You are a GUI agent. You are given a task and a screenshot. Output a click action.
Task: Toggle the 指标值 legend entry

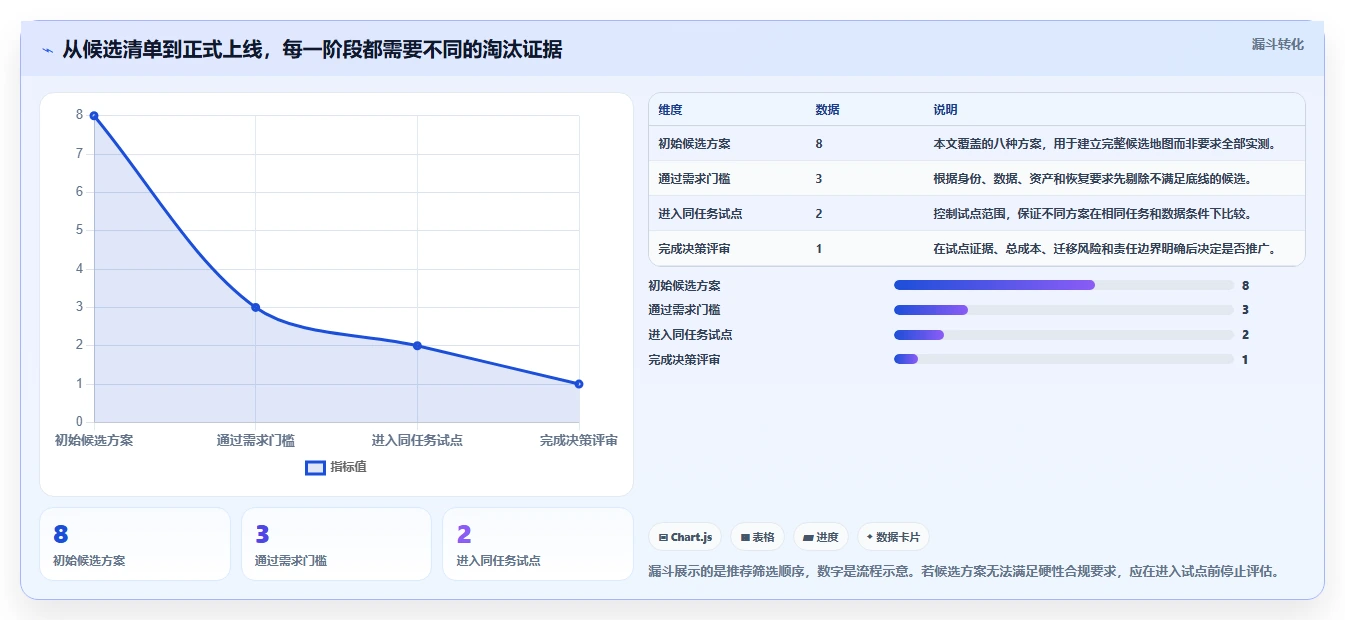[x=336, y=467]
